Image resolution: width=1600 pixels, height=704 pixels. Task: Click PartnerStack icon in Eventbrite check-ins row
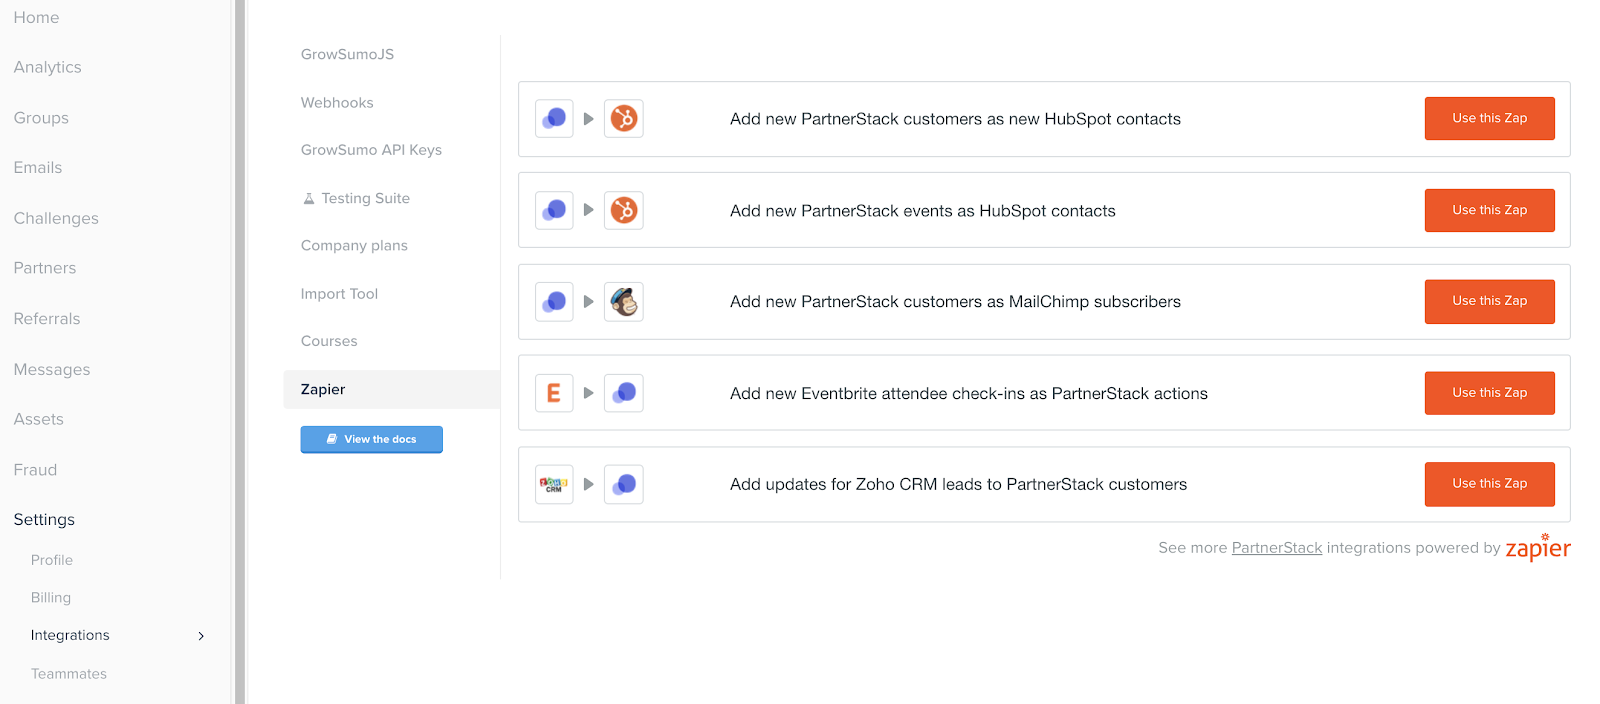click(x=624, y=393)
